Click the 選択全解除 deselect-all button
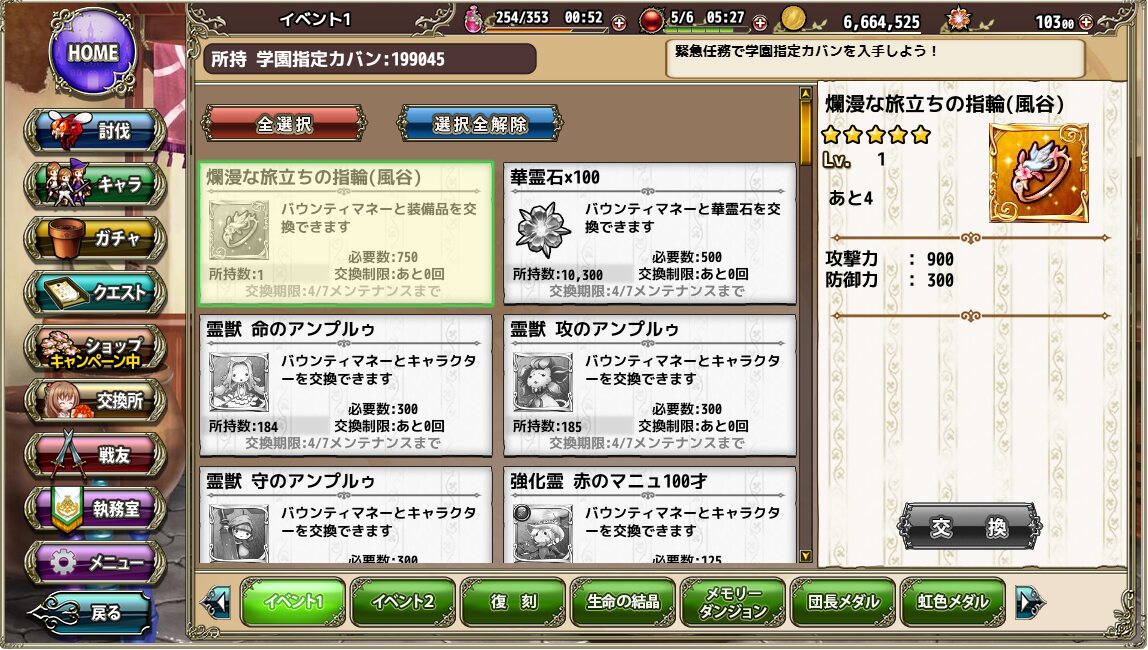This screenshot has height=650, width=1148. coord(480,124)
